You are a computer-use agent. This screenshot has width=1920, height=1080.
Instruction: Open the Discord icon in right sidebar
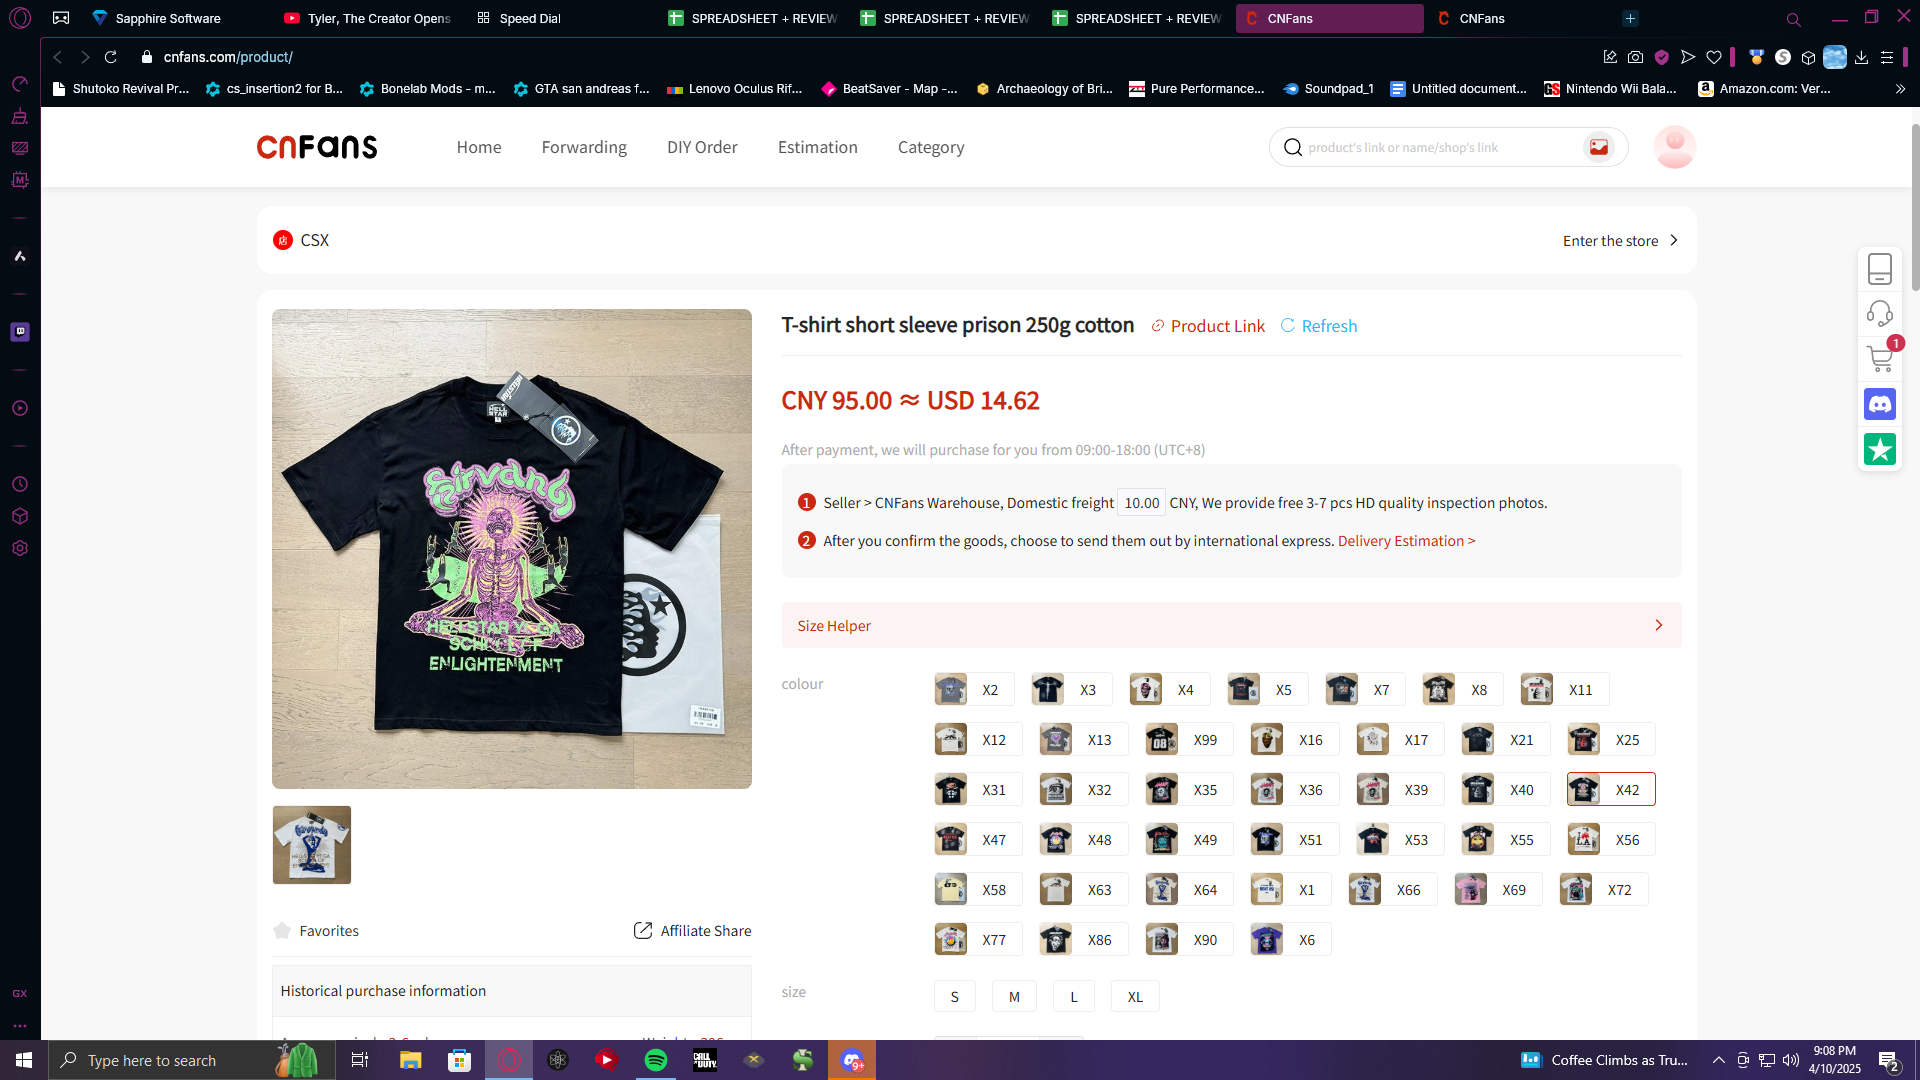(1880, 404)
